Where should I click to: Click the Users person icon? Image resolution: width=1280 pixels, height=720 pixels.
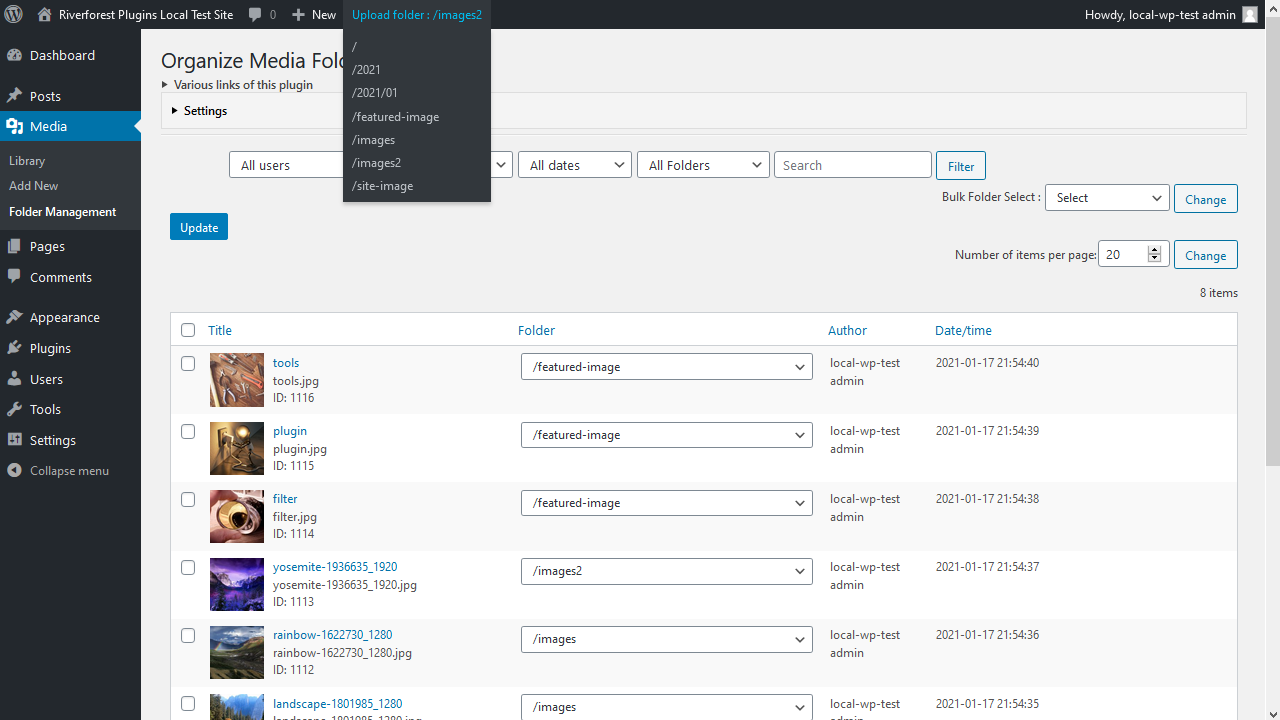14,379
